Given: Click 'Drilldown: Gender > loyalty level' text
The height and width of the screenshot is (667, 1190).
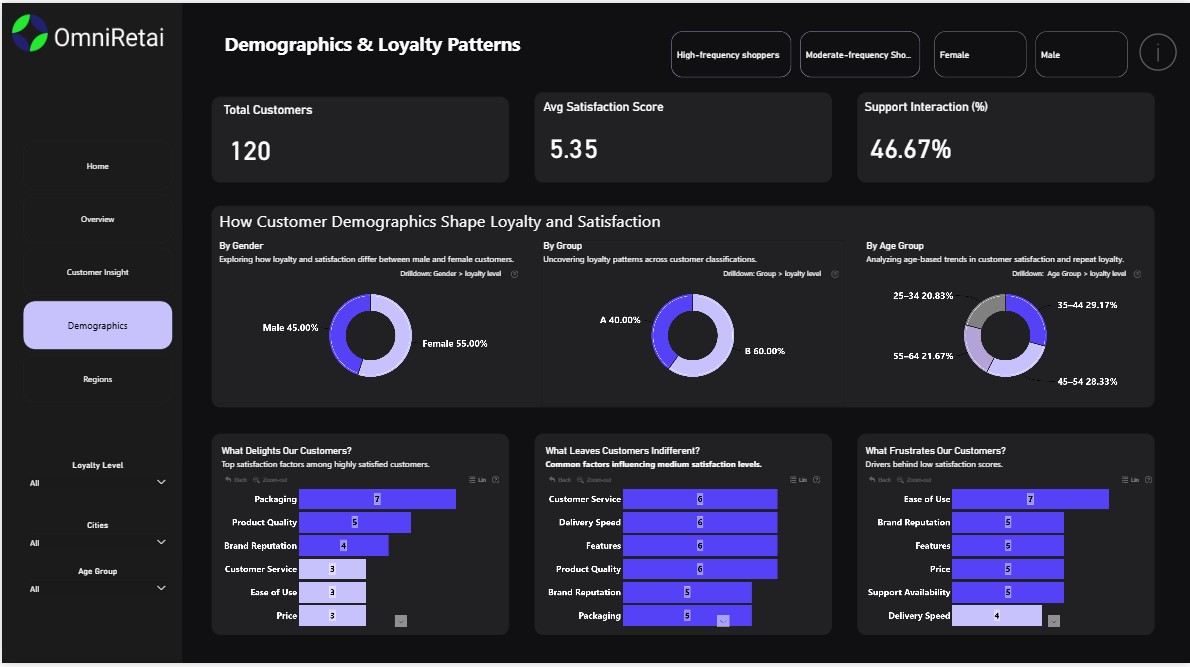Looking at the screenshot, I should tap(451, 274).
